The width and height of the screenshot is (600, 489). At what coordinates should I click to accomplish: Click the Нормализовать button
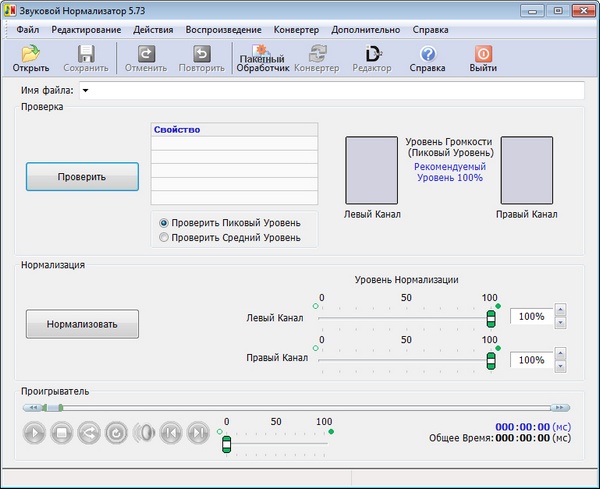82,324
